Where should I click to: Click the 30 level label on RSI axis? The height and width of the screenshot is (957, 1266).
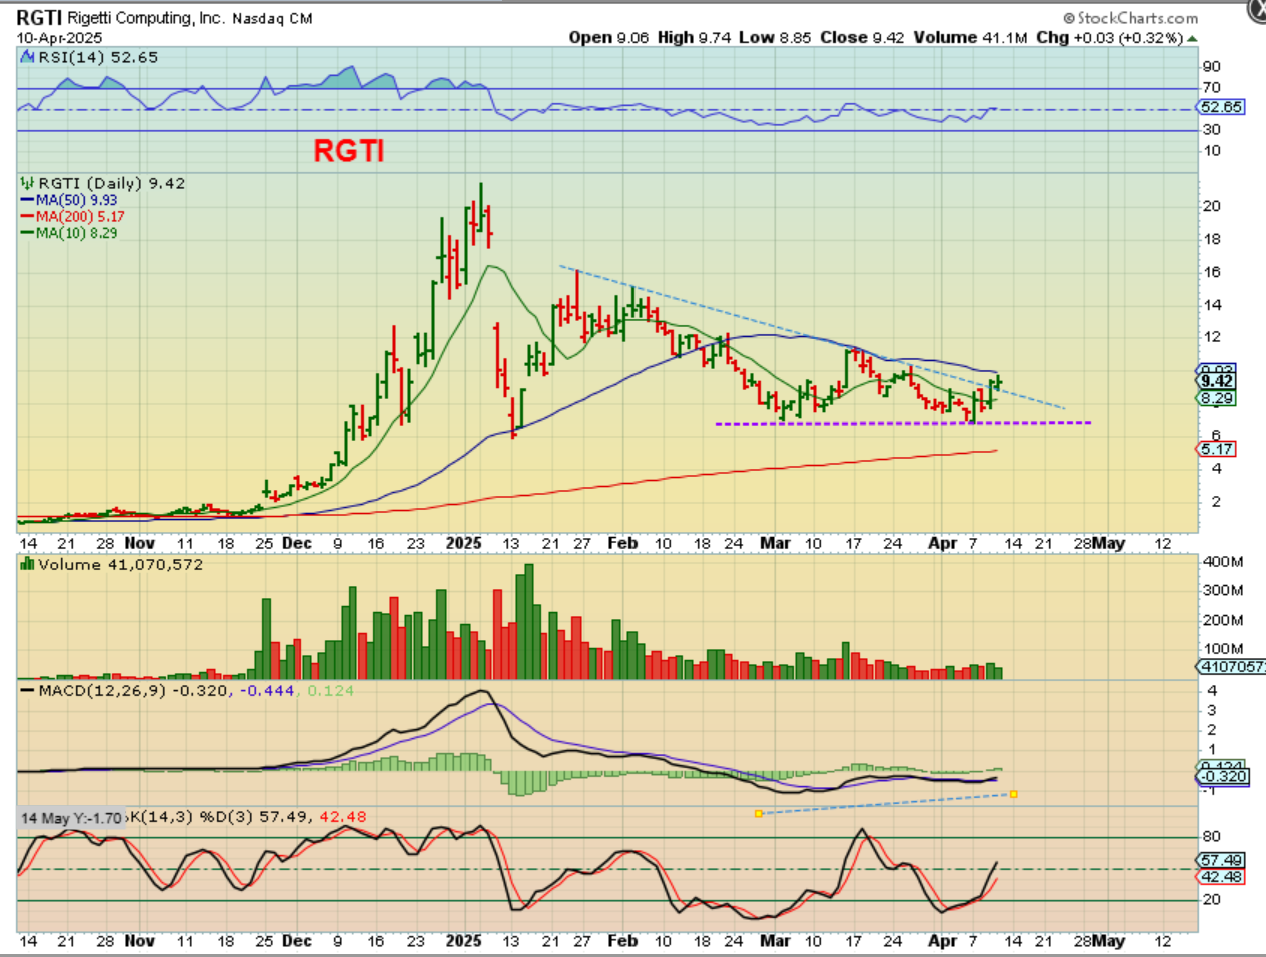[1211, 130]
